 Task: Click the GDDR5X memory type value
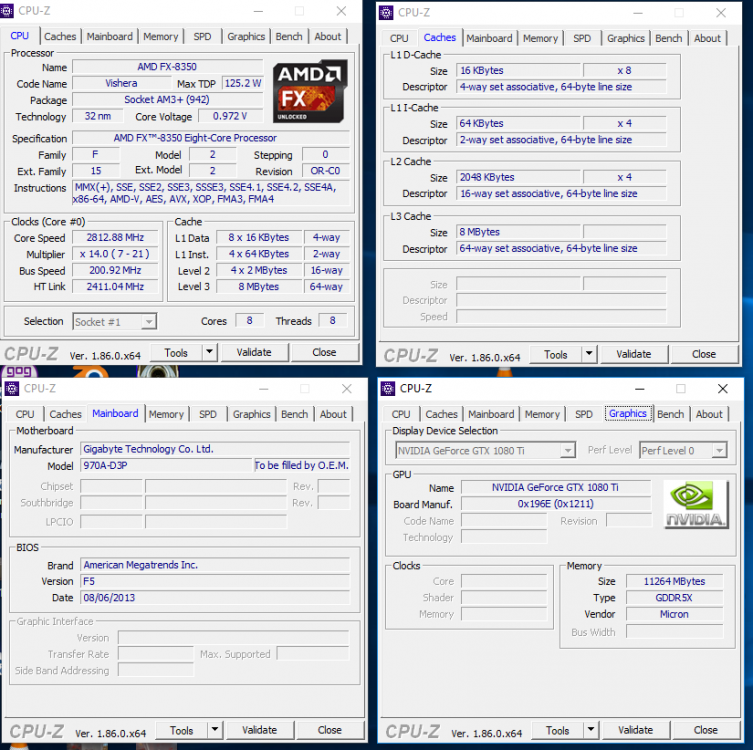(674, 598)
